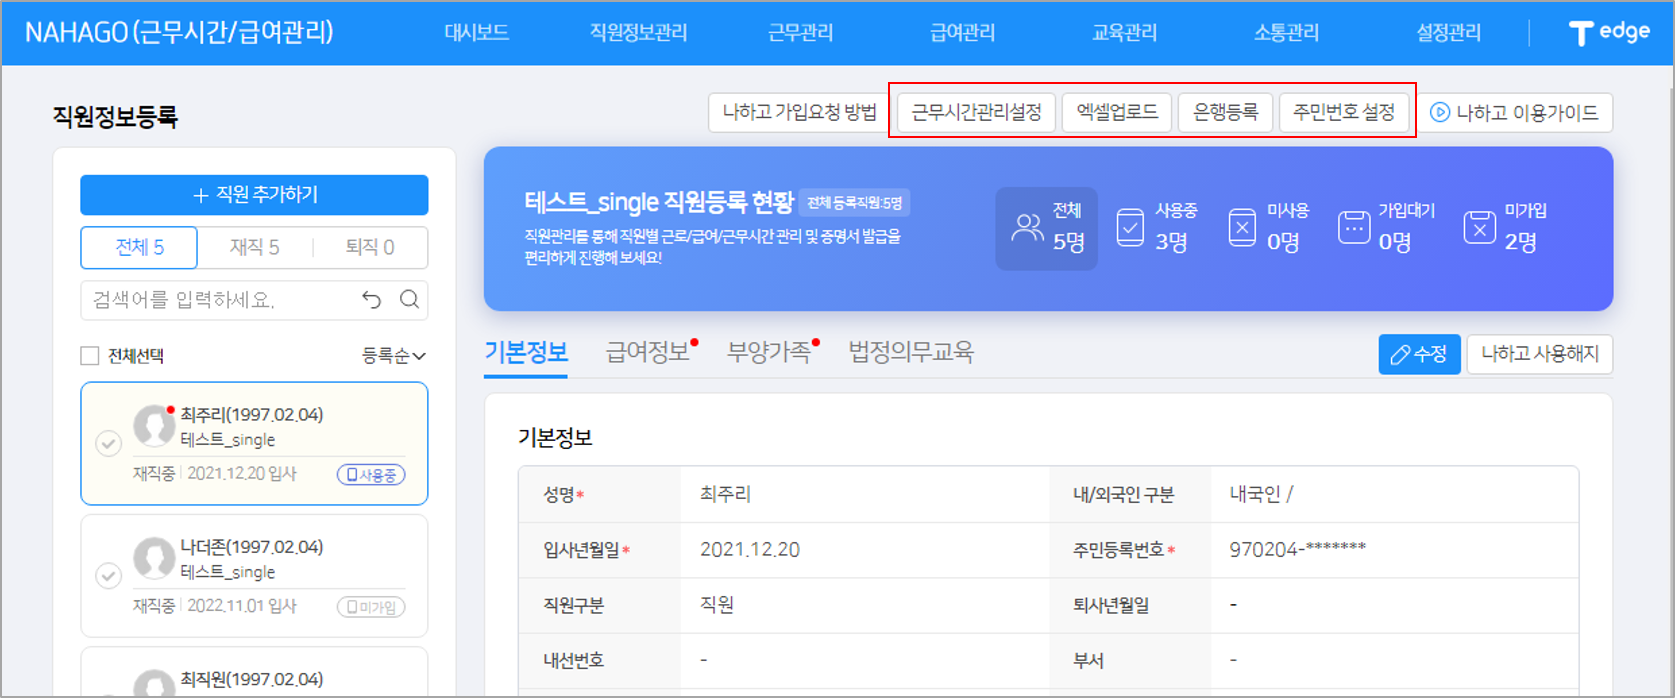Click the NAHAGO(근무시간/급여관리) title

coord(179,32)
